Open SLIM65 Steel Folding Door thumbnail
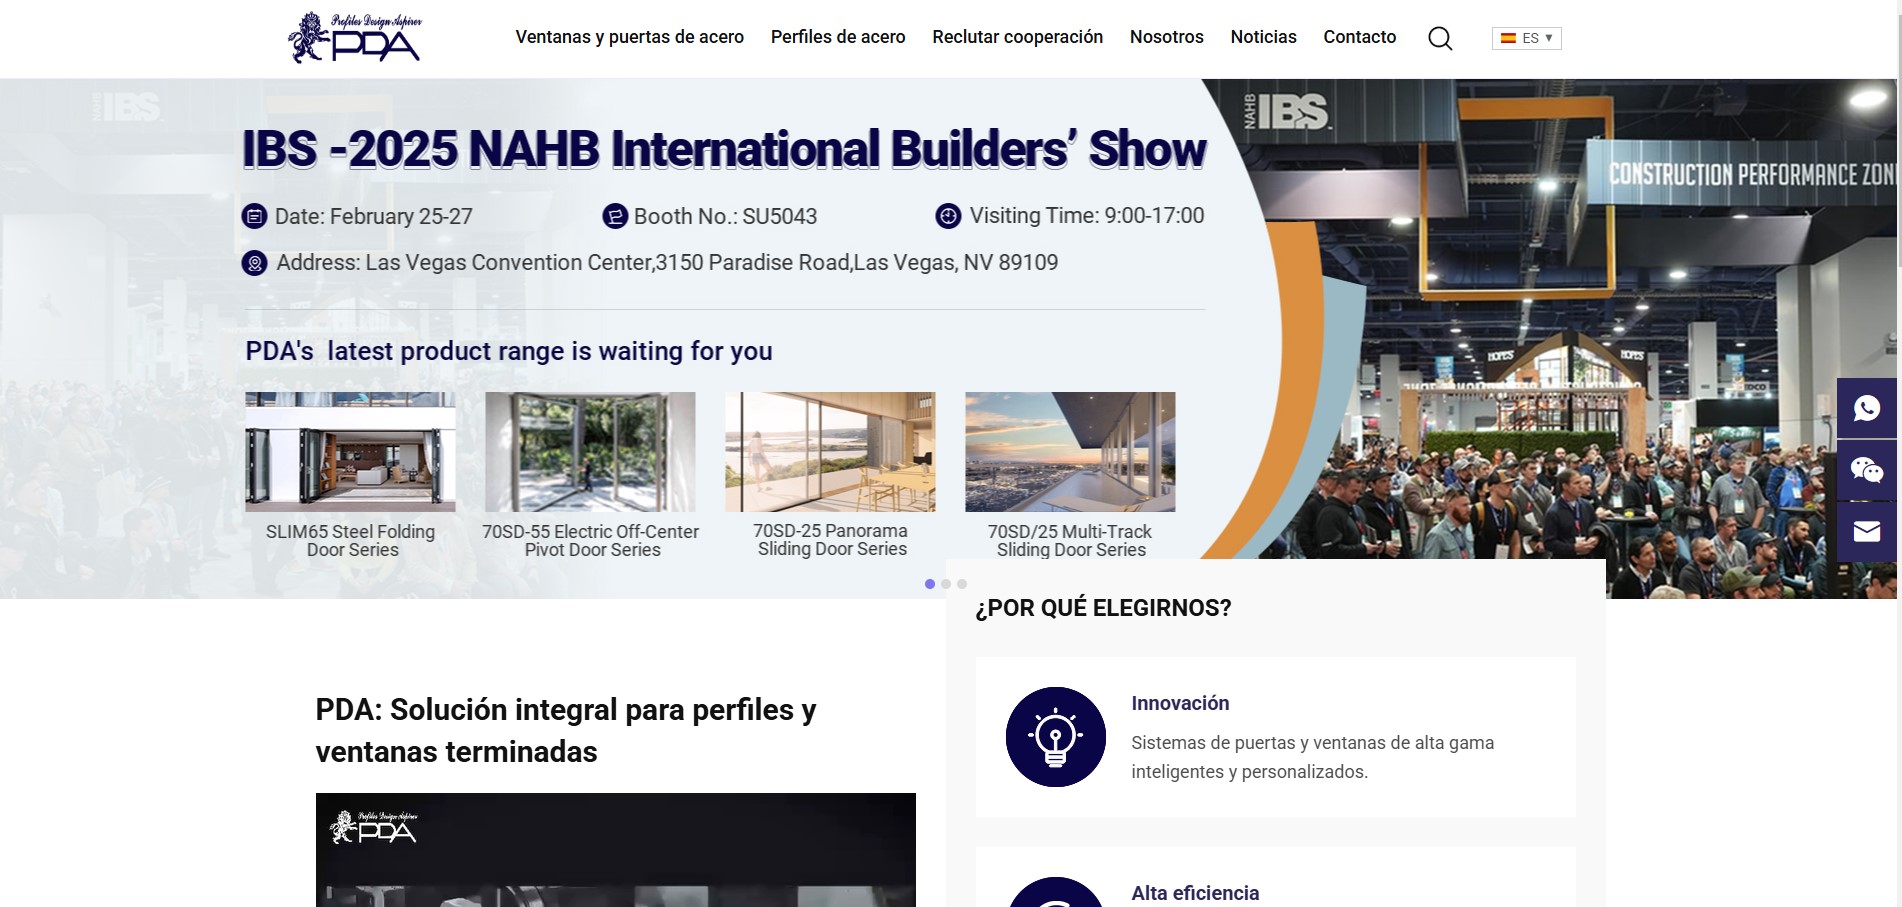The height and width of the screenshot is (907, 1902). click(350, 452)
